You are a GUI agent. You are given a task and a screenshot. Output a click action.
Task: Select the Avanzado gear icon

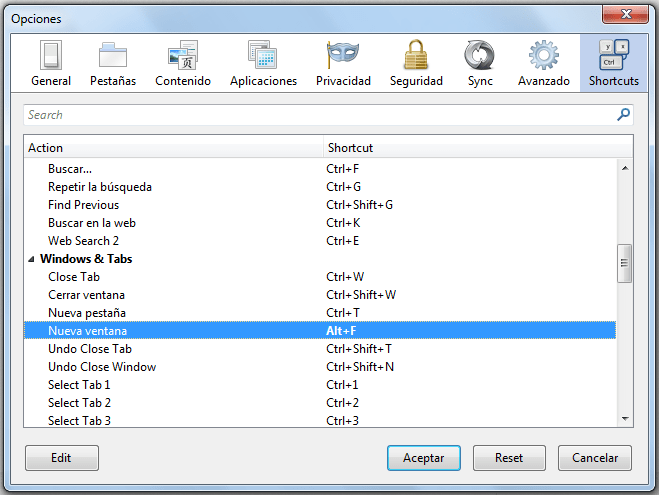click(544, 55)
